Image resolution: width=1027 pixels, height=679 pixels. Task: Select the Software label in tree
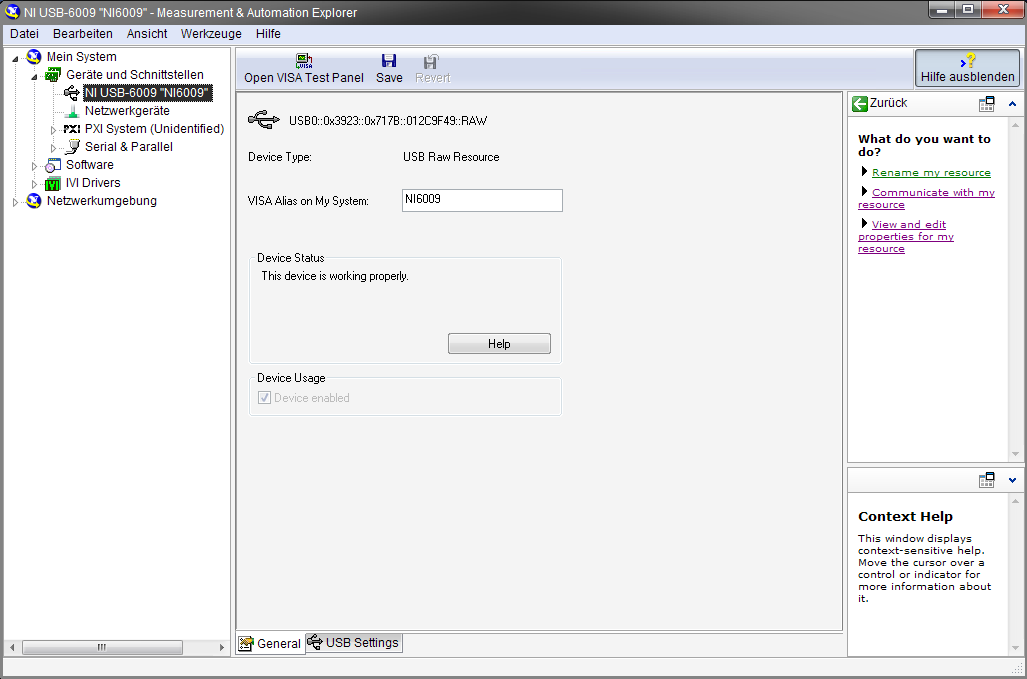point(90,165)
